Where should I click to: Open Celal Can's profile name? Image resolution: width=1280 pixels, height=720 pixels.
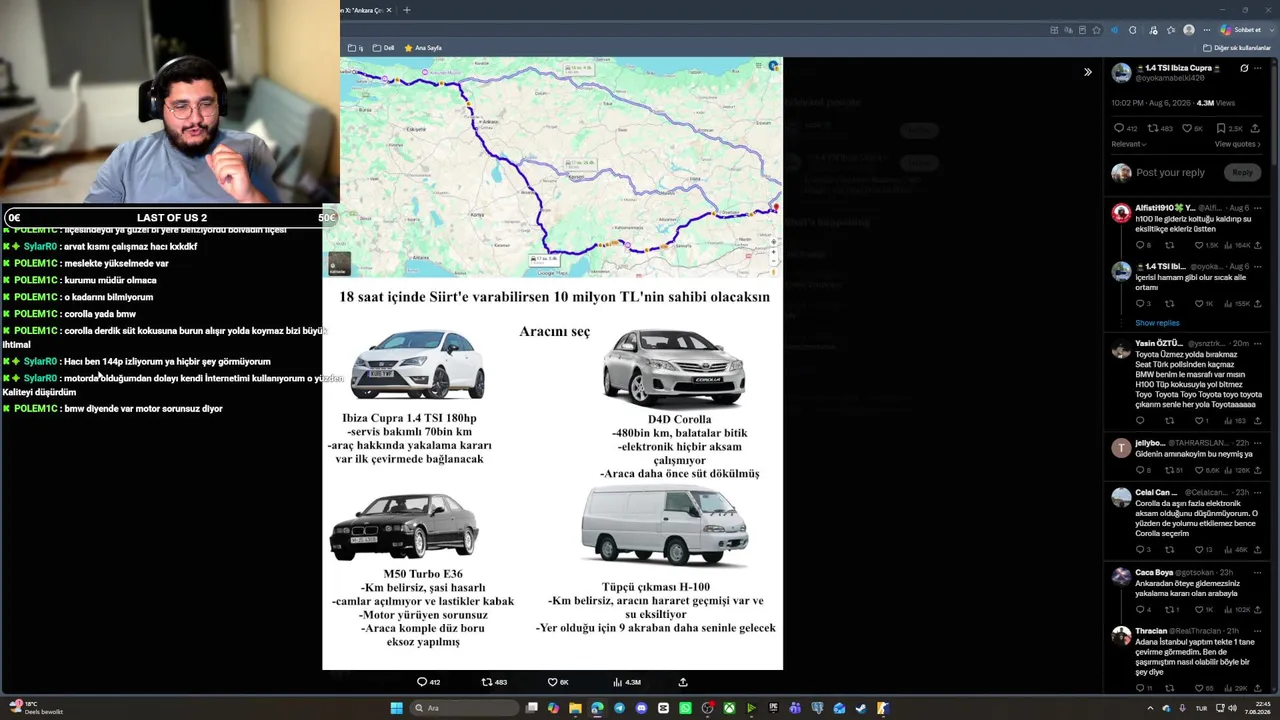pyautogui.click(x=1156, y=492)
